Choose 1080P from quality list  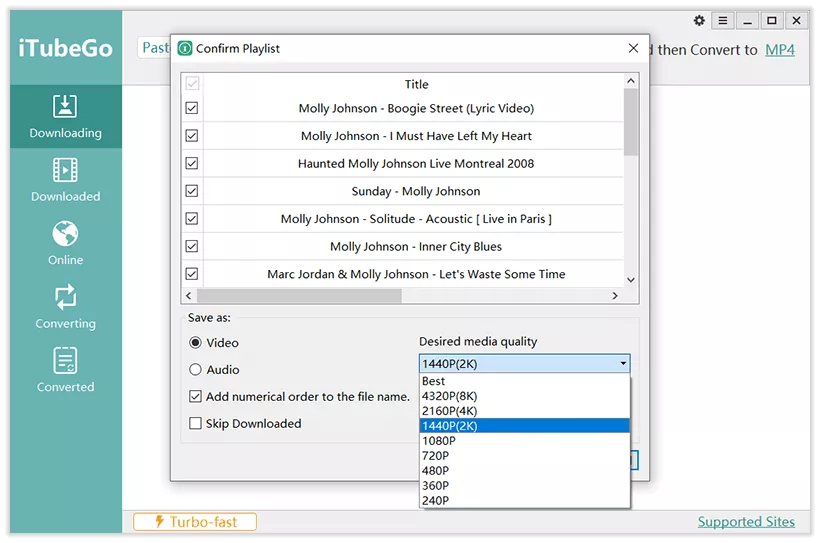[439, 441]
